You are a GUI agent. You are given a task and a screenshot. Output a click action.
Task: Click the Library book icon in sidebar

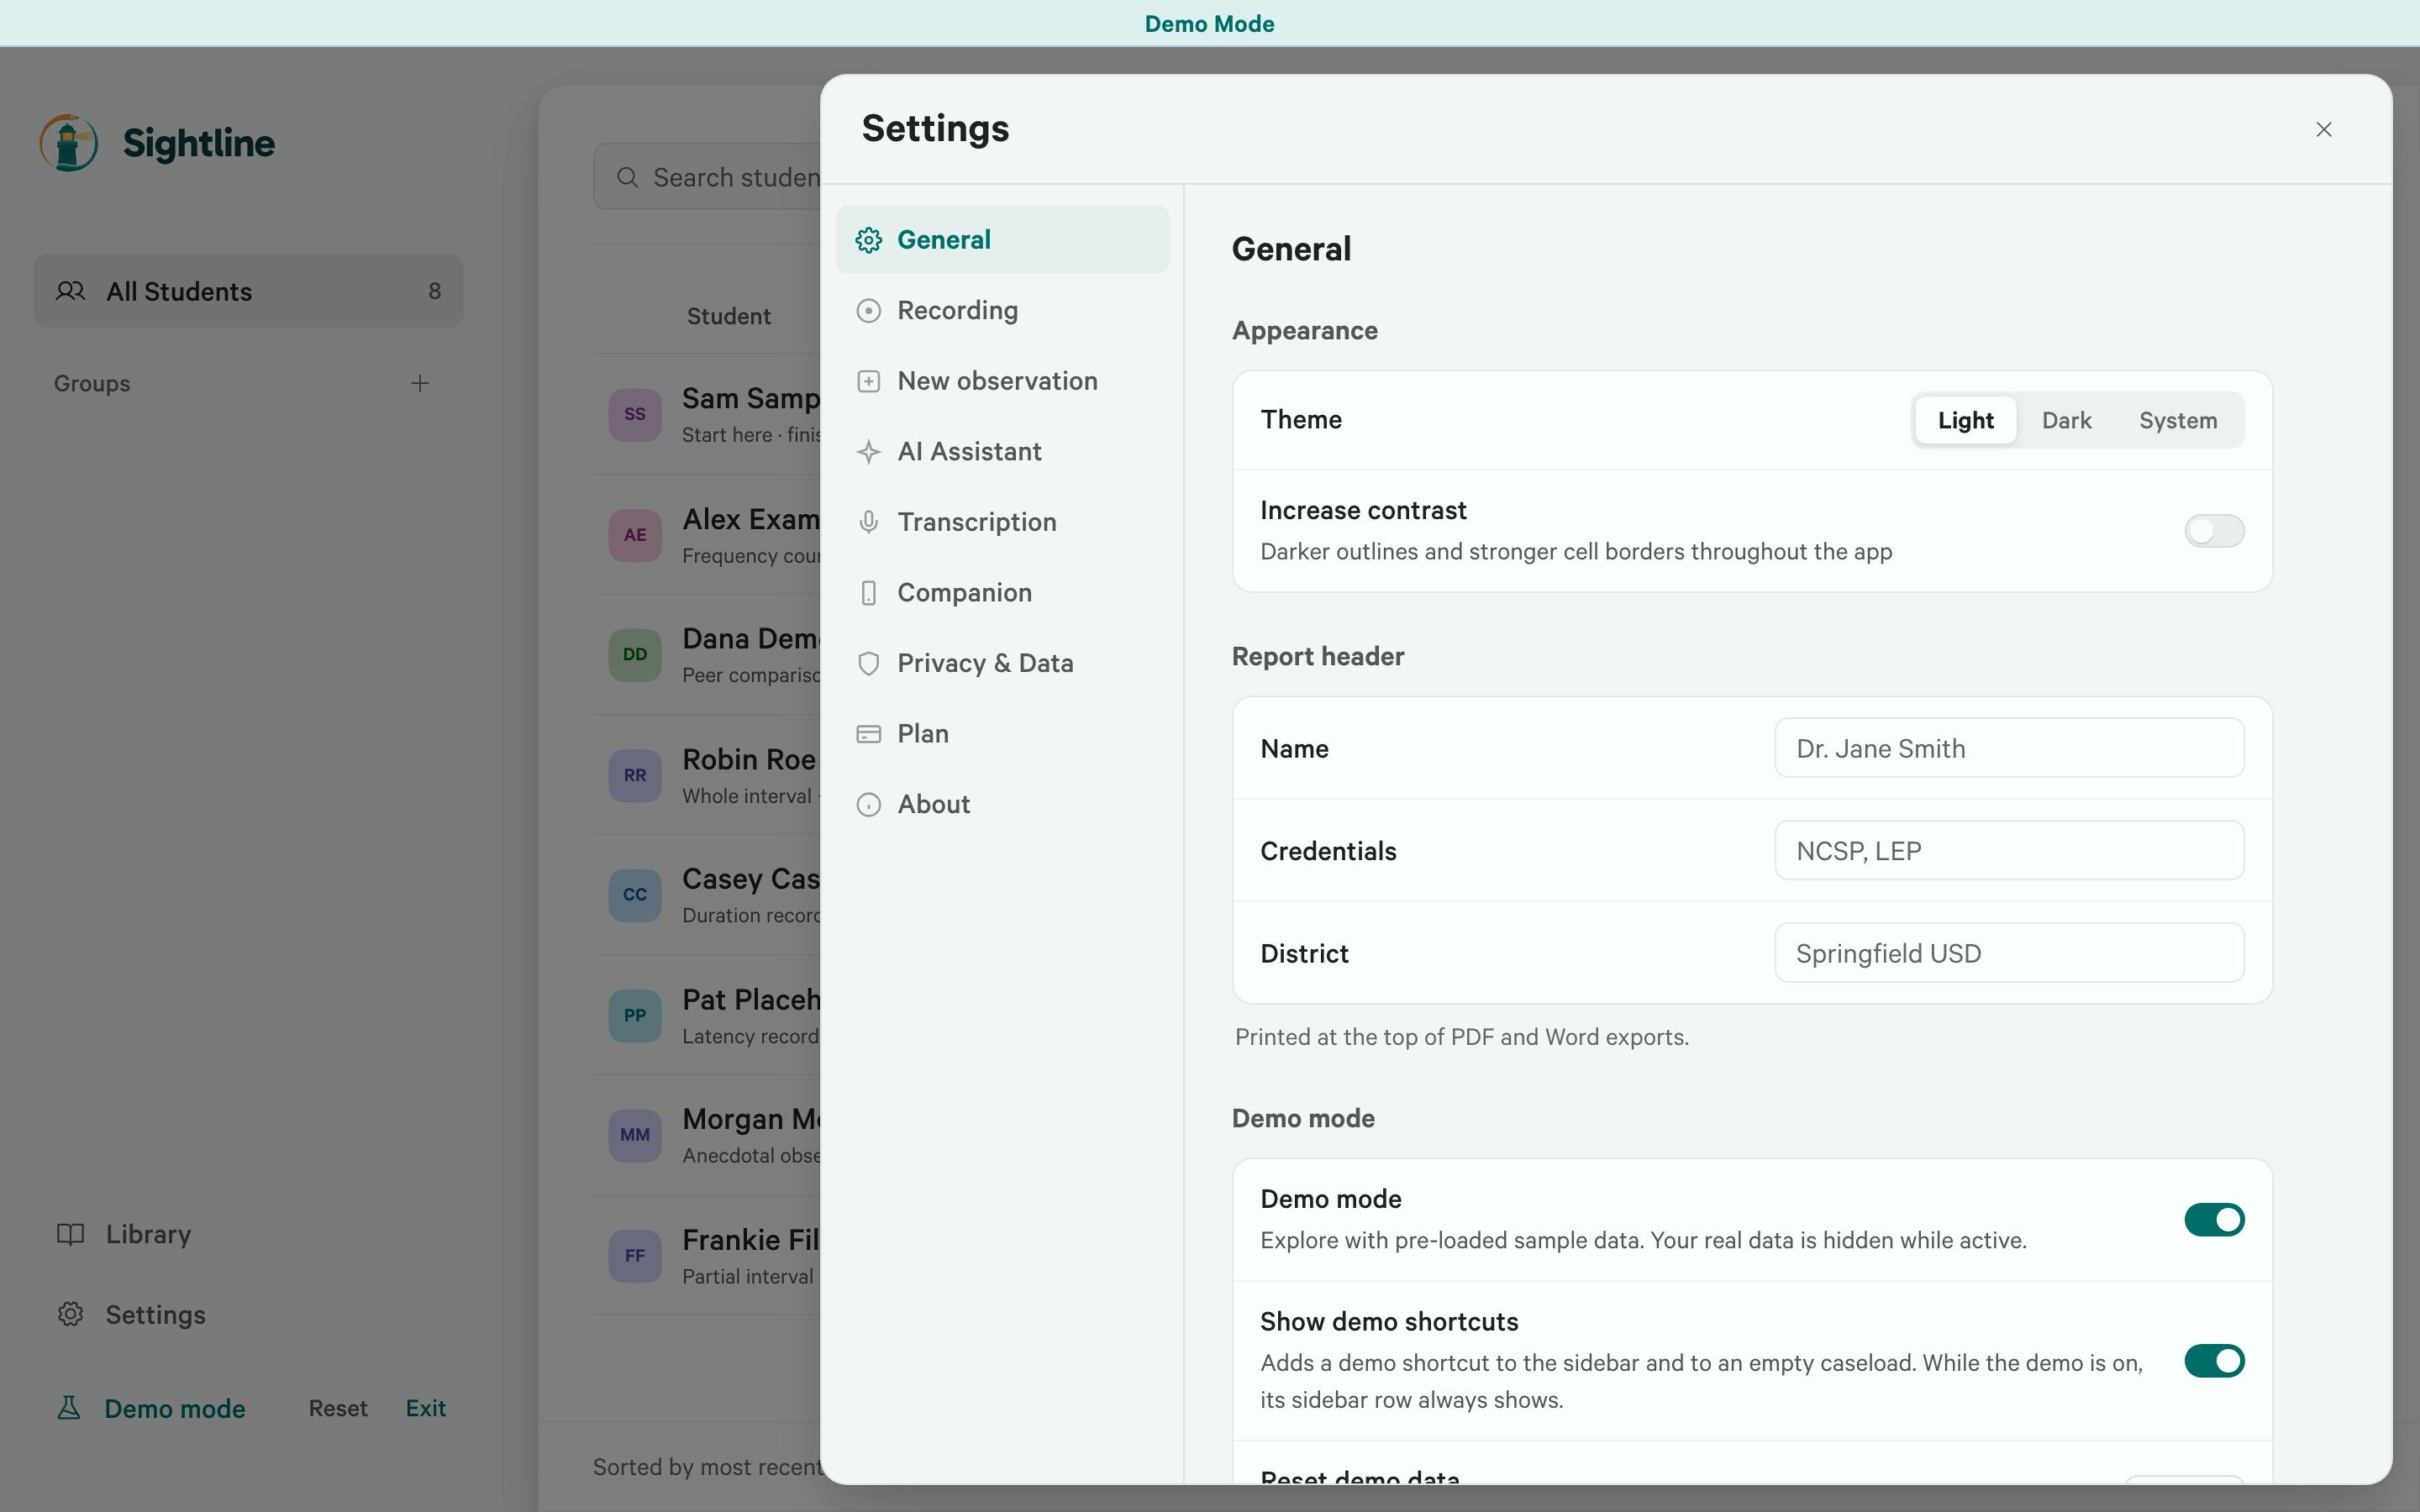70,1234
